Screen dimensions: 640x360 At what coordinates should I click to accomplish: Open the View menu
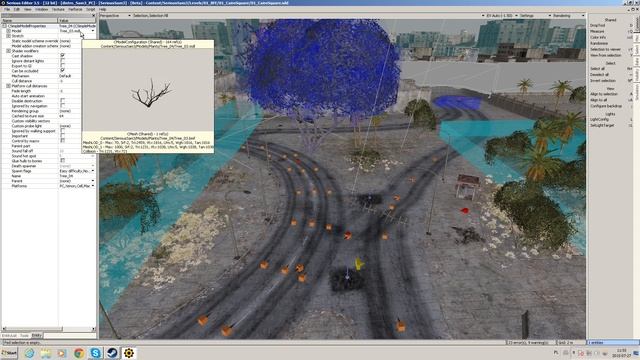[28, 9]
